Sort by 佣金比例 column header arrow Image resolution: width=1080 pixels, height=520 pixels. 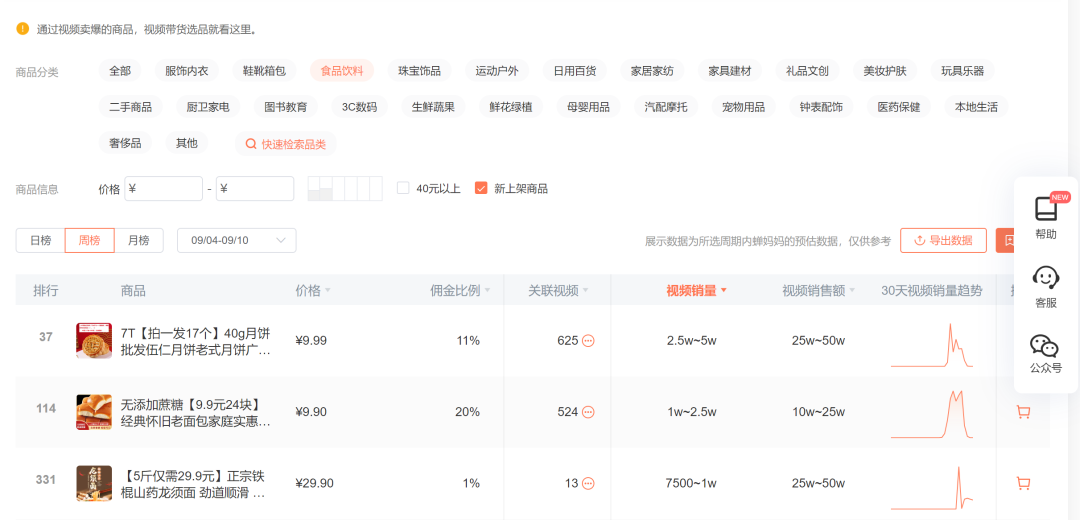pos(488,292)
